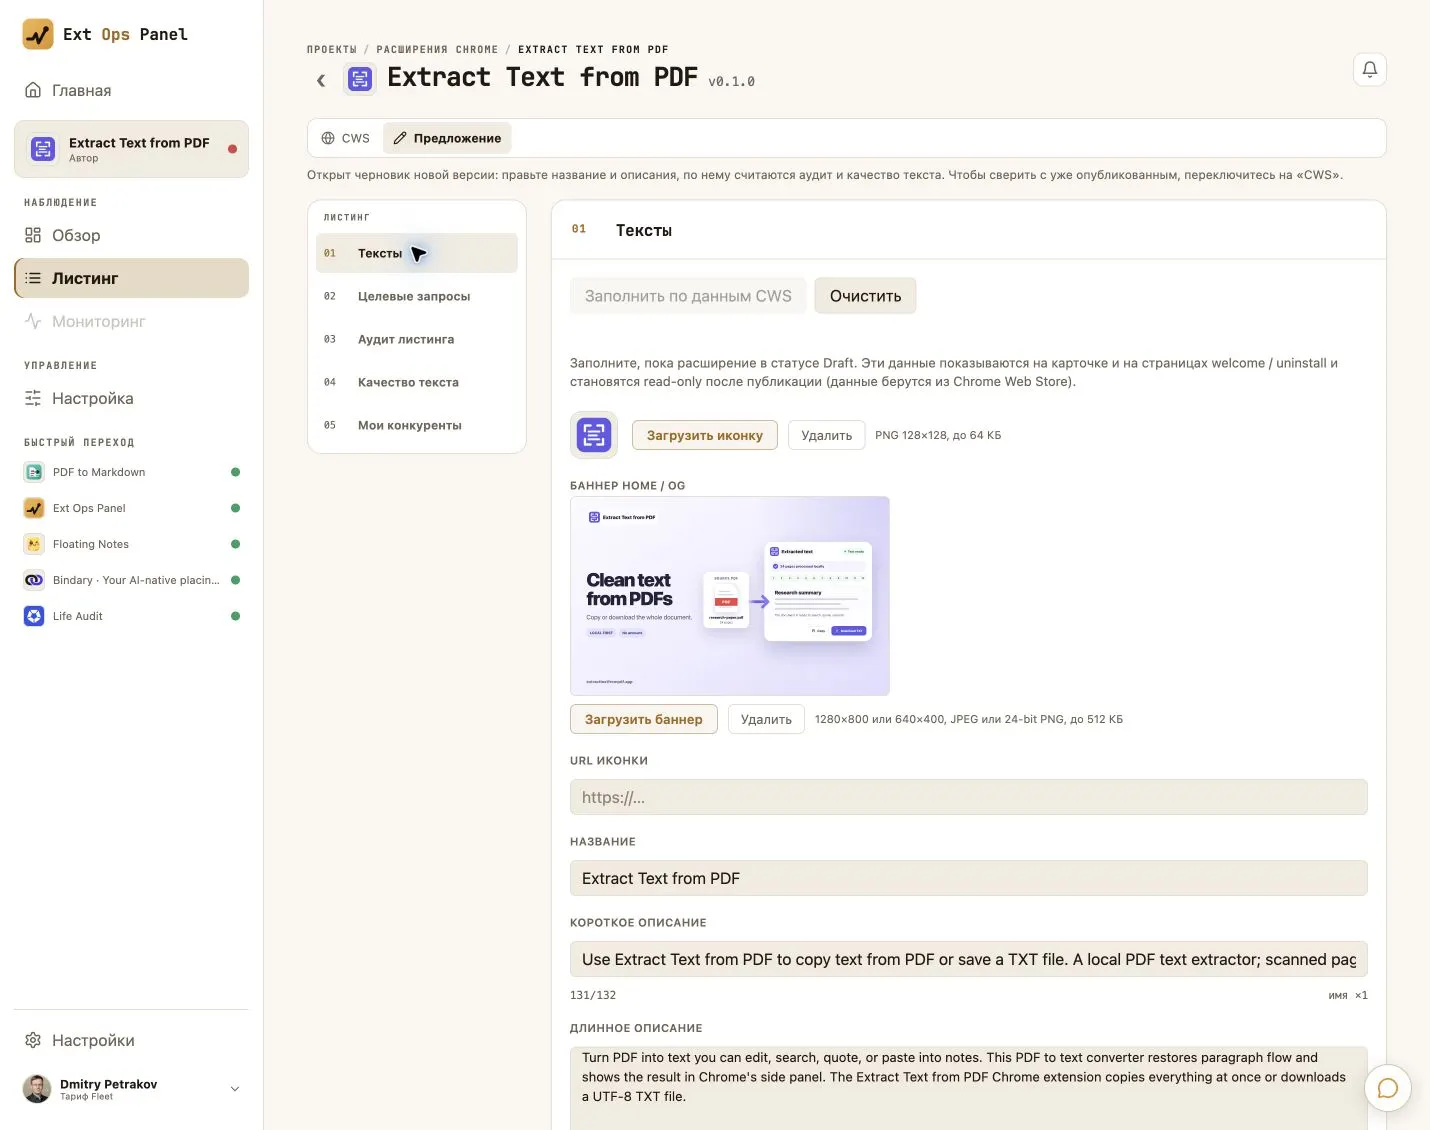Open Главная in the sidebar
This screenshot has width=1430, height=1130.
[x=131, y=90]
